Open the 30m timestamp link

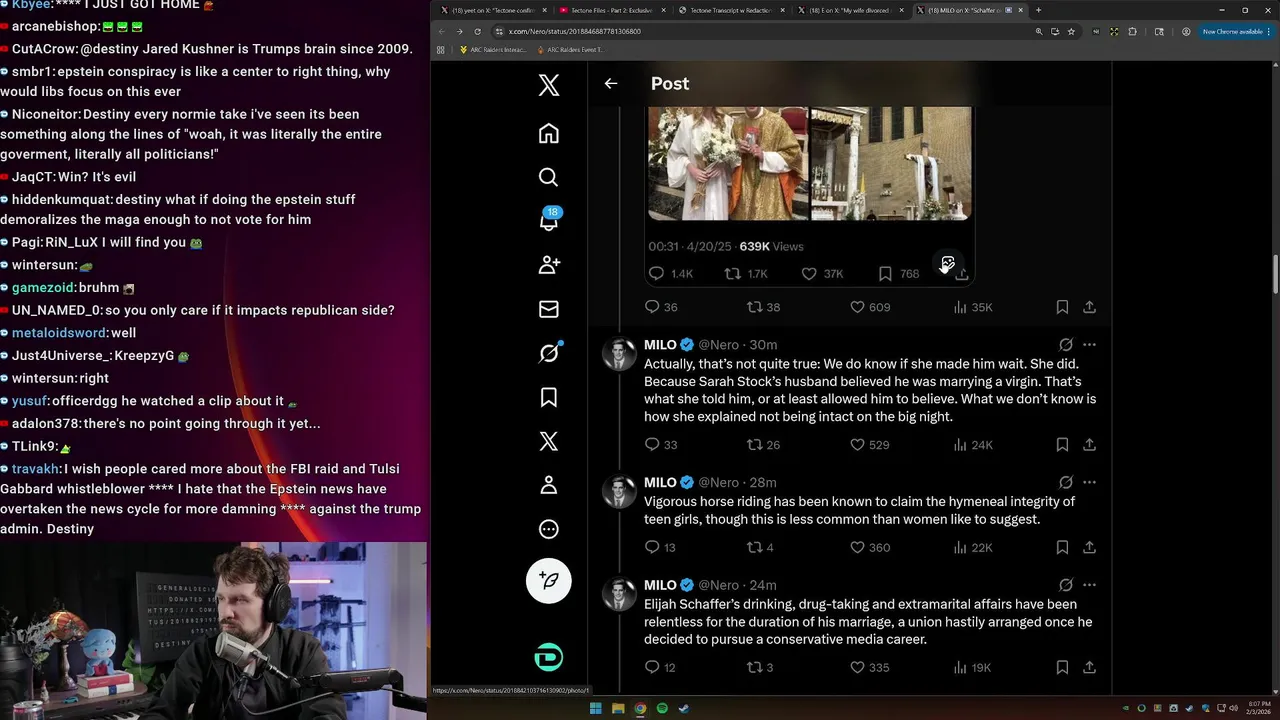pos(763,344)
